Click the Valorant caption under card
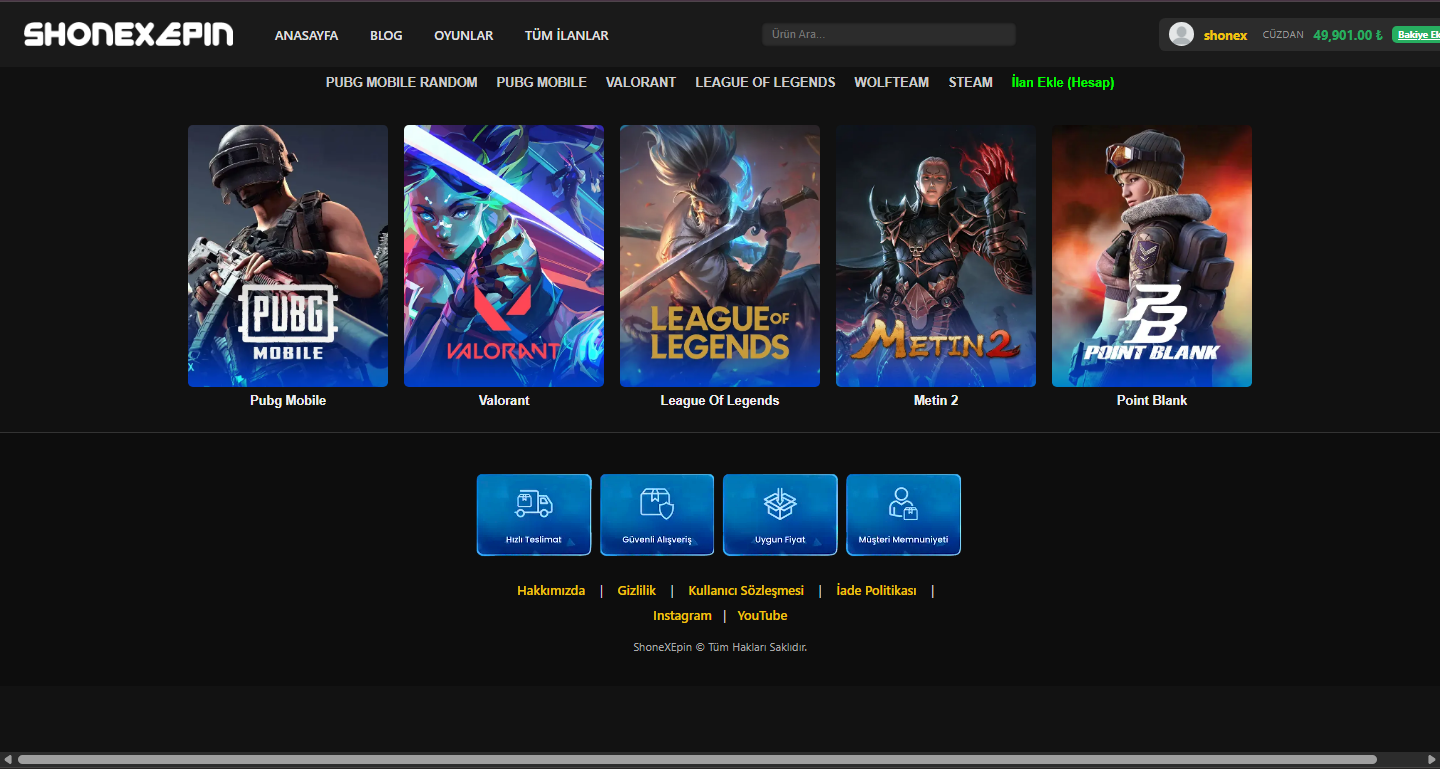The image size is (1440, 769). click(504, 400)
